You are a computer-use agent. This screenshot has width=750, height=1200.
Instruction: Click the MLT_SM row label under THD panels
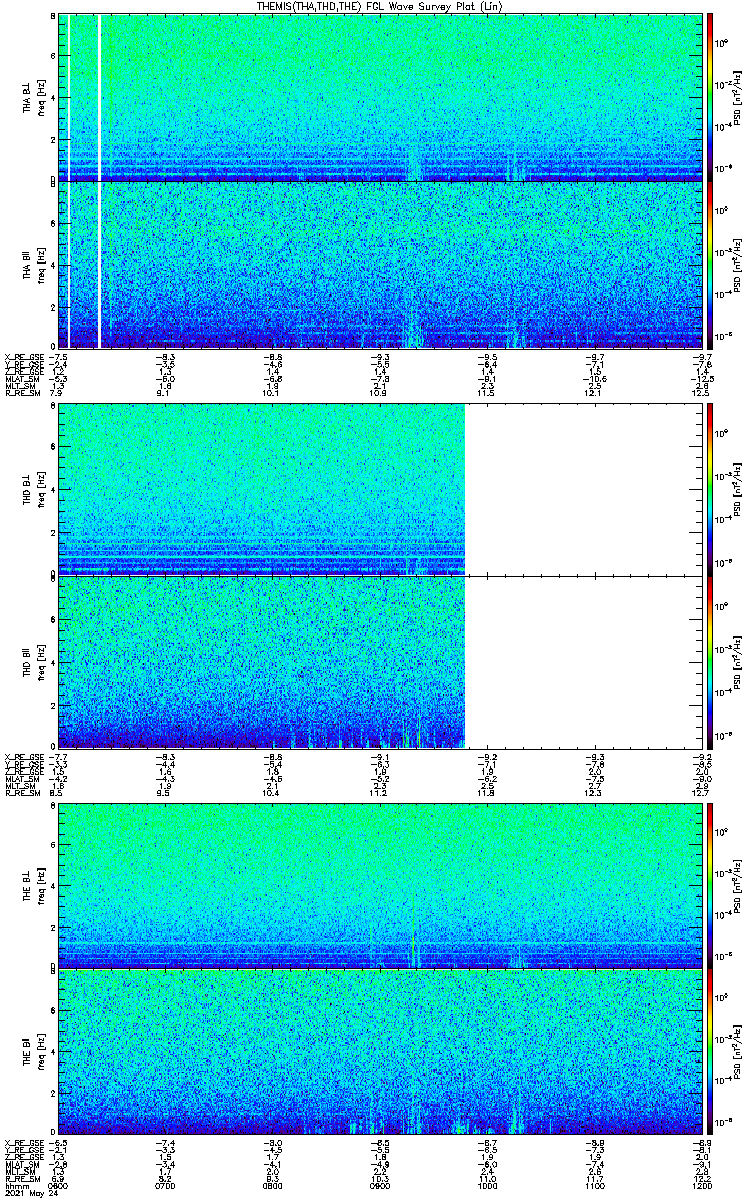[19, 784]
